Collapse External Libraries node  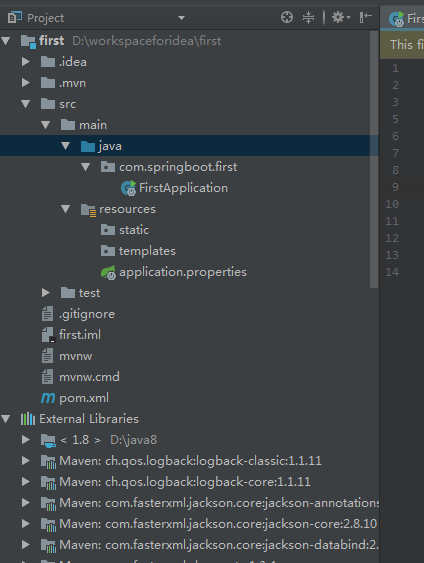pos(6,419)
